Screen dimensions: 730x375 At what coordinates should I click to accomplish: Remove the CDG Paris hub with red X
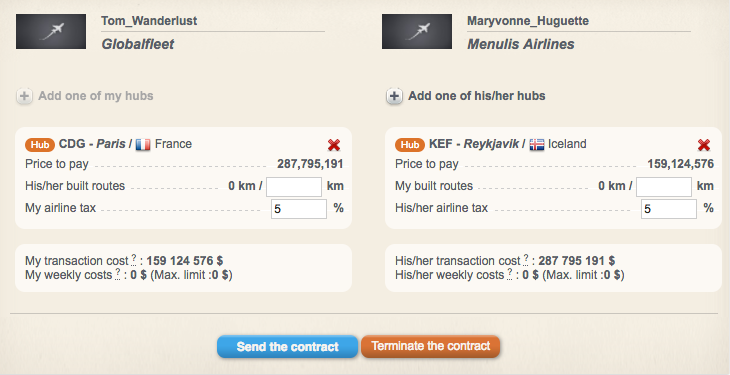coord(334,145)
